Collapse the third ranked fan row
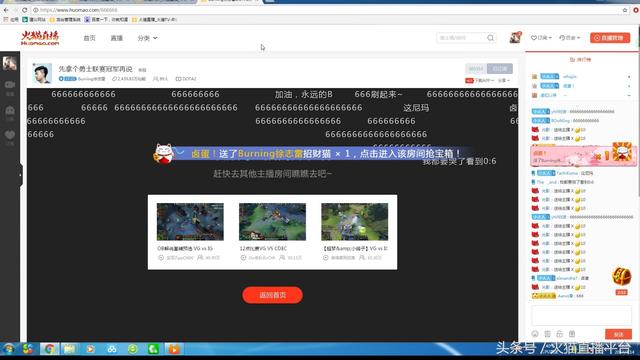 click(x=629, y=95)
